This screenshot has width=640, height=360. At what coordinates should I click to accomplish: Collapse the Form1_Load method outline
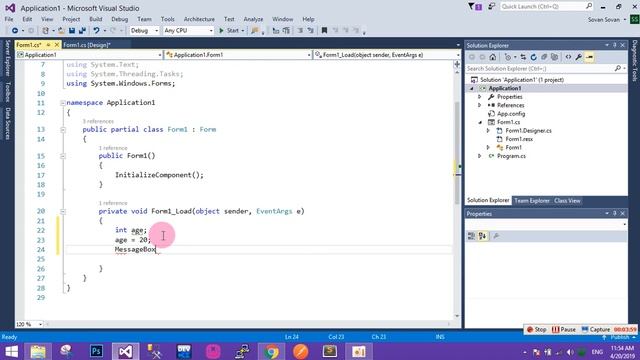tap(63, 211)
